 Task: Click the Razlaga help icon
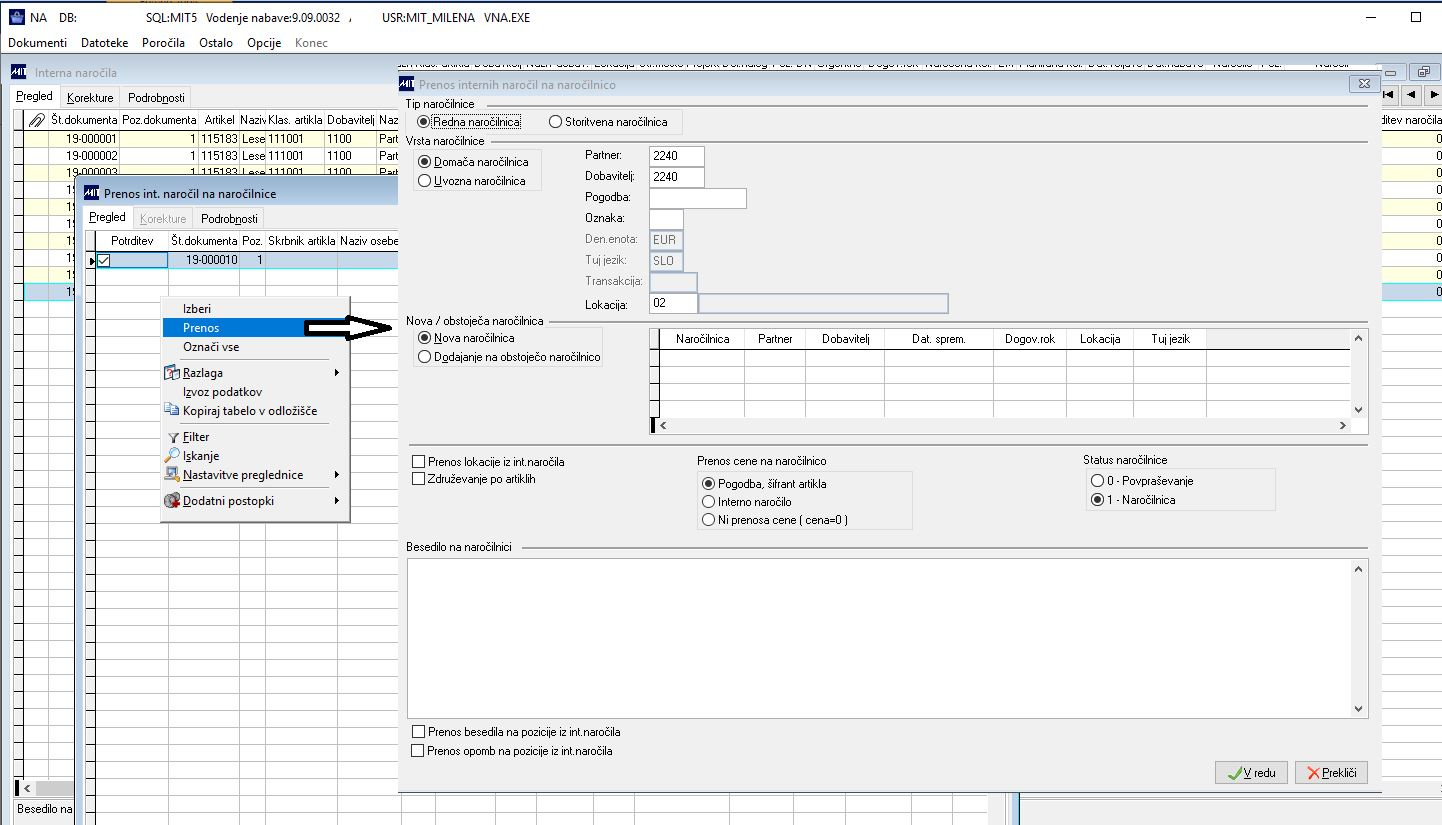click(x=173, y=373)
